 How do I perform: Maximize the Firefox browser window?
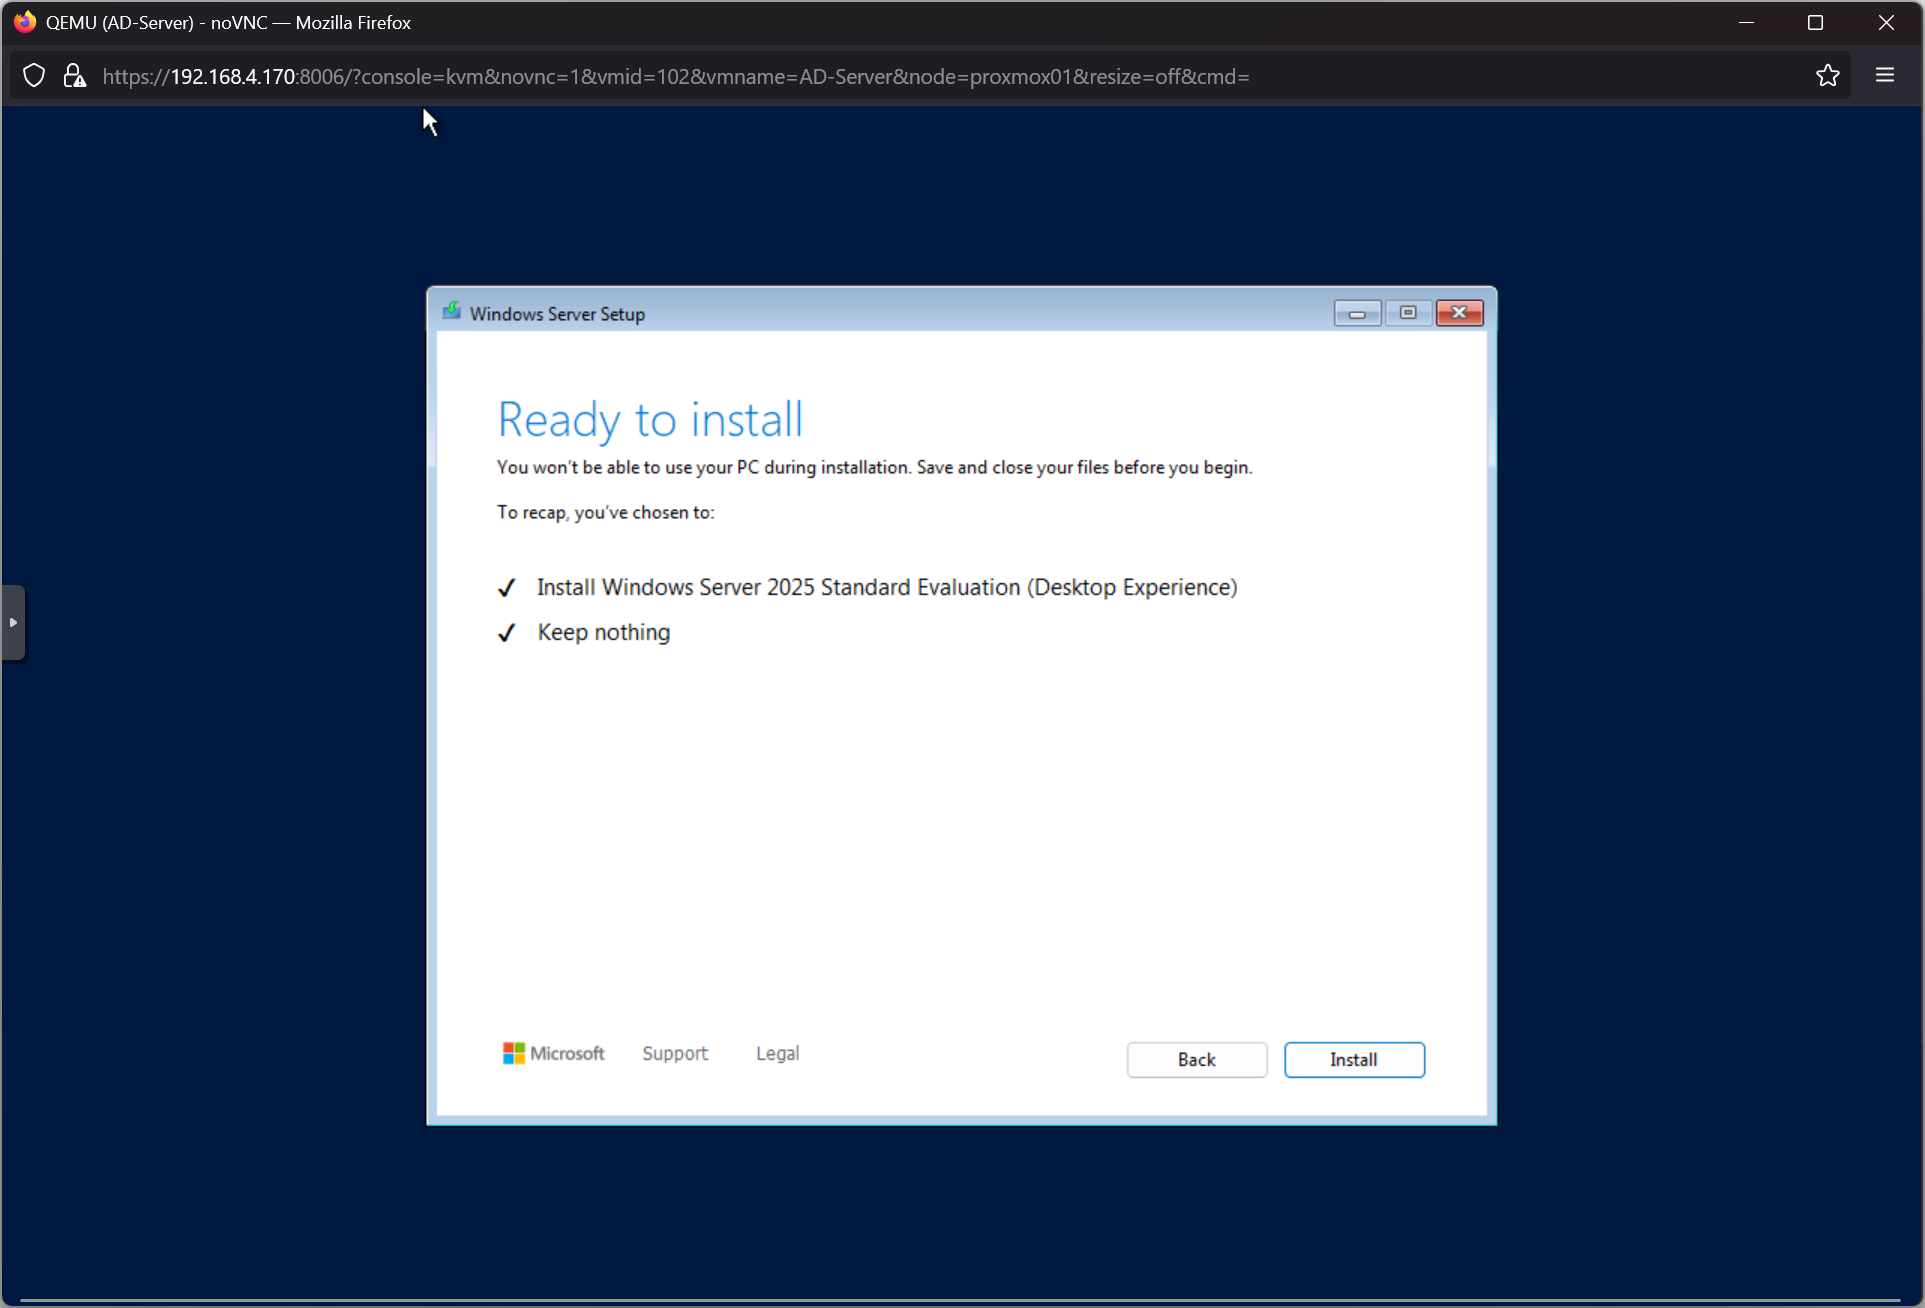tap(1815, 22)
